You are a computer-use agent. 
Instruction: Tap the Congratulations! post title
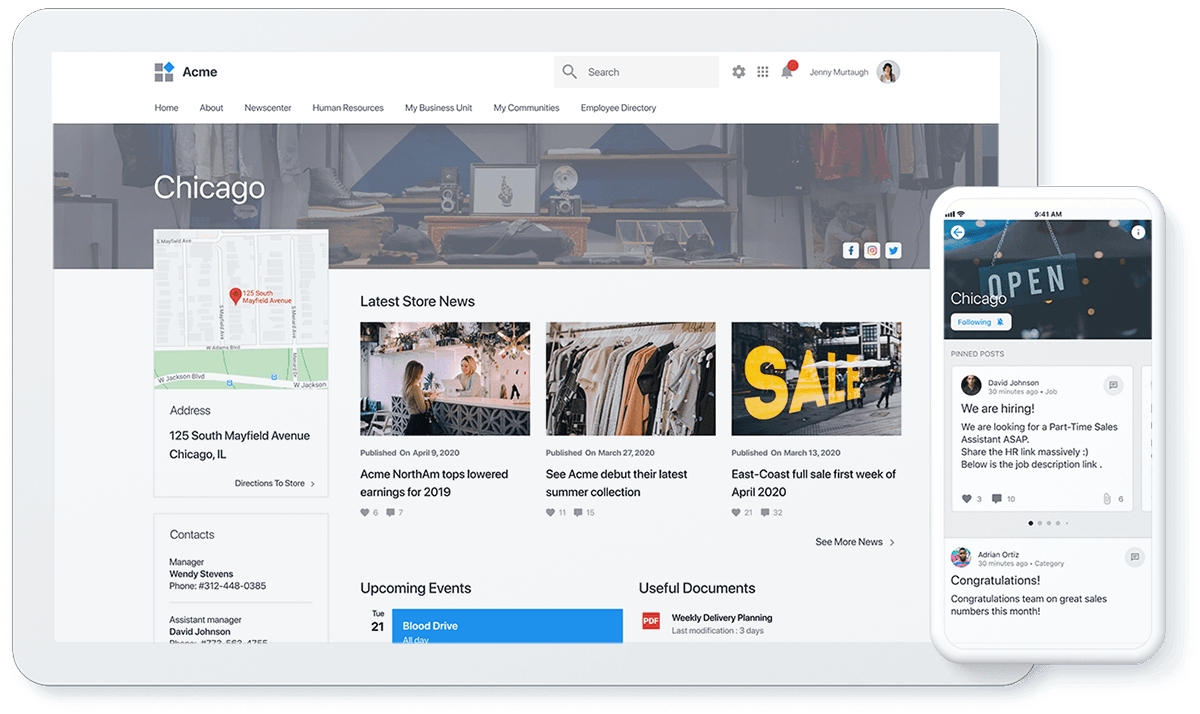pyautogui.click(x=995, y=580)
